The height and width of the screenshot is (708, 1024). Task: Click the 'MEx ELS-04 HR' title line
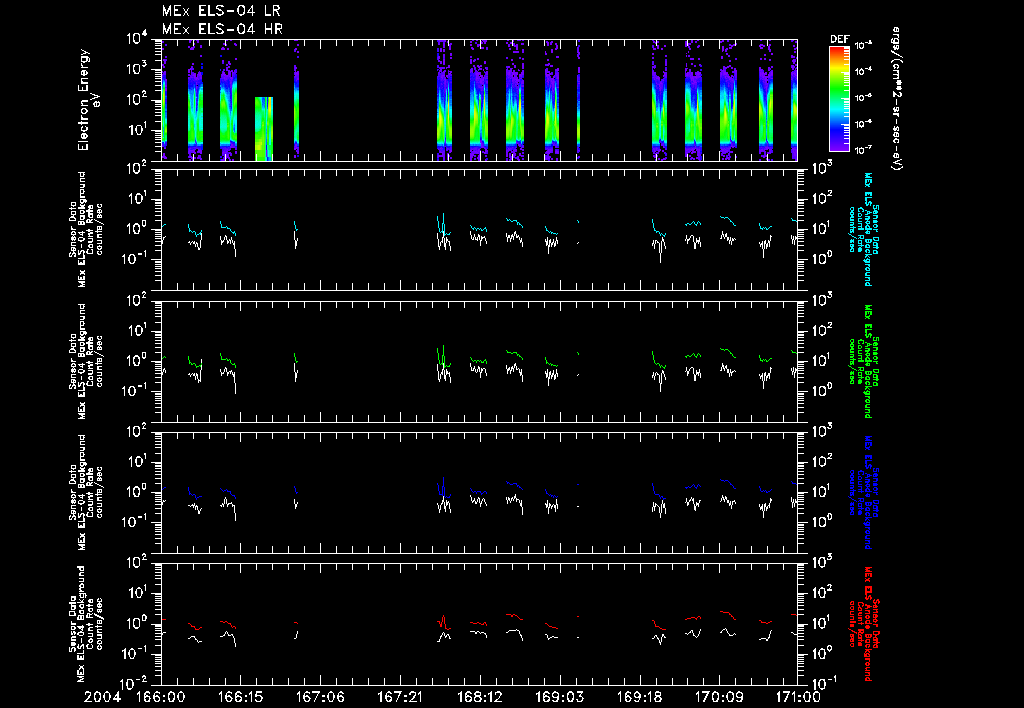(x=222, y=29)
